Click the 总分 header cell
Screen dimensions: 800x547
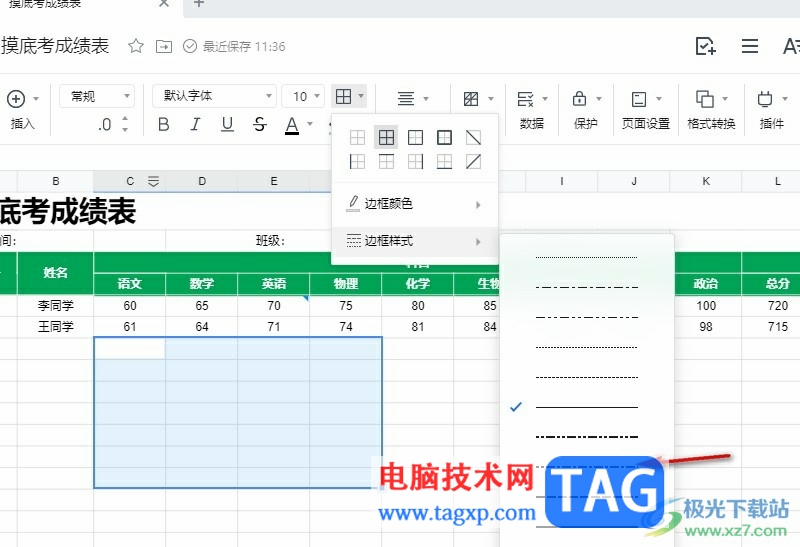pyautogui.click(x=771, y=284)
